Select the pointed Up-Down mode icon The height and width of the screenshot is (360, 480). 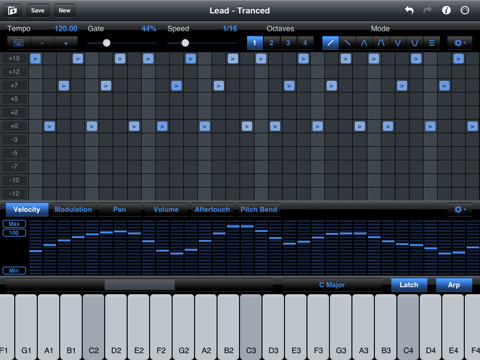[364, 43]
